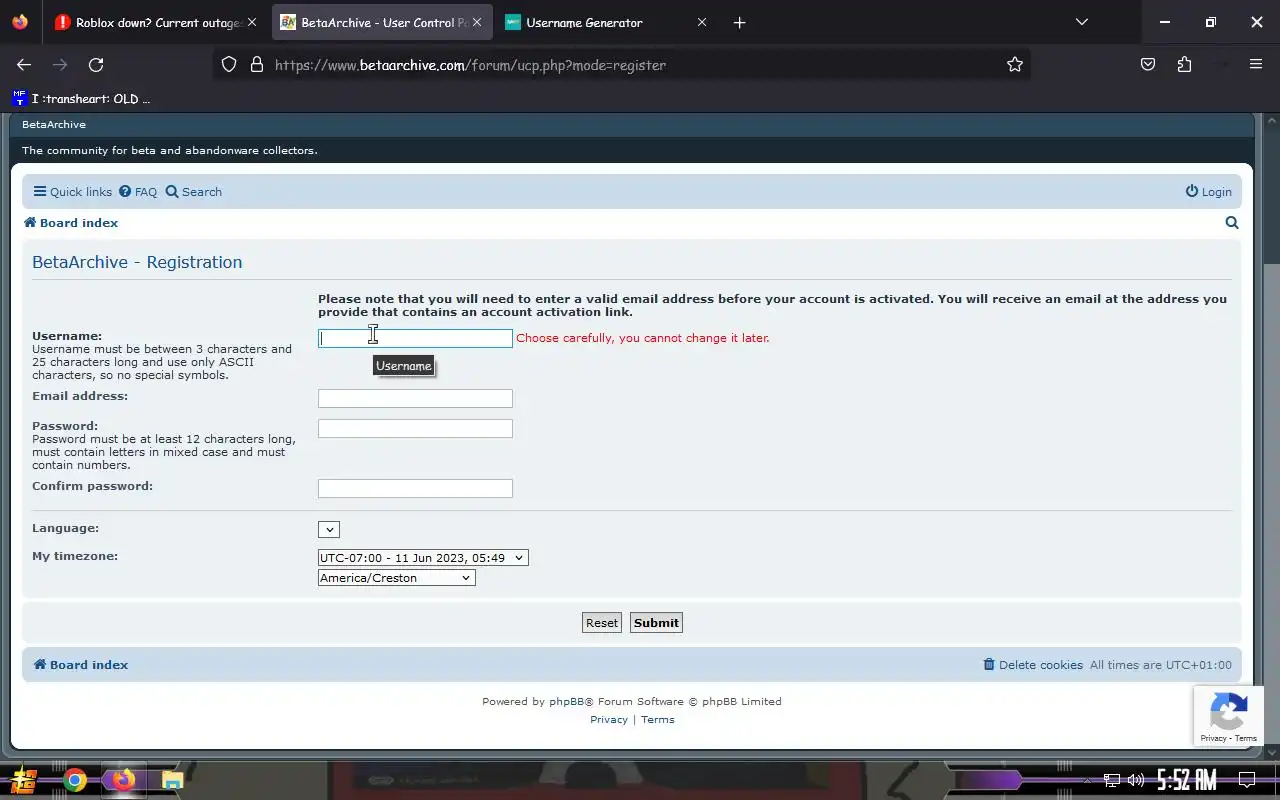Viewport: 1280px width, 800px height.
Task: Open the Windows Start menu icon
Action: pyautogui.click(x=24, y=780)
